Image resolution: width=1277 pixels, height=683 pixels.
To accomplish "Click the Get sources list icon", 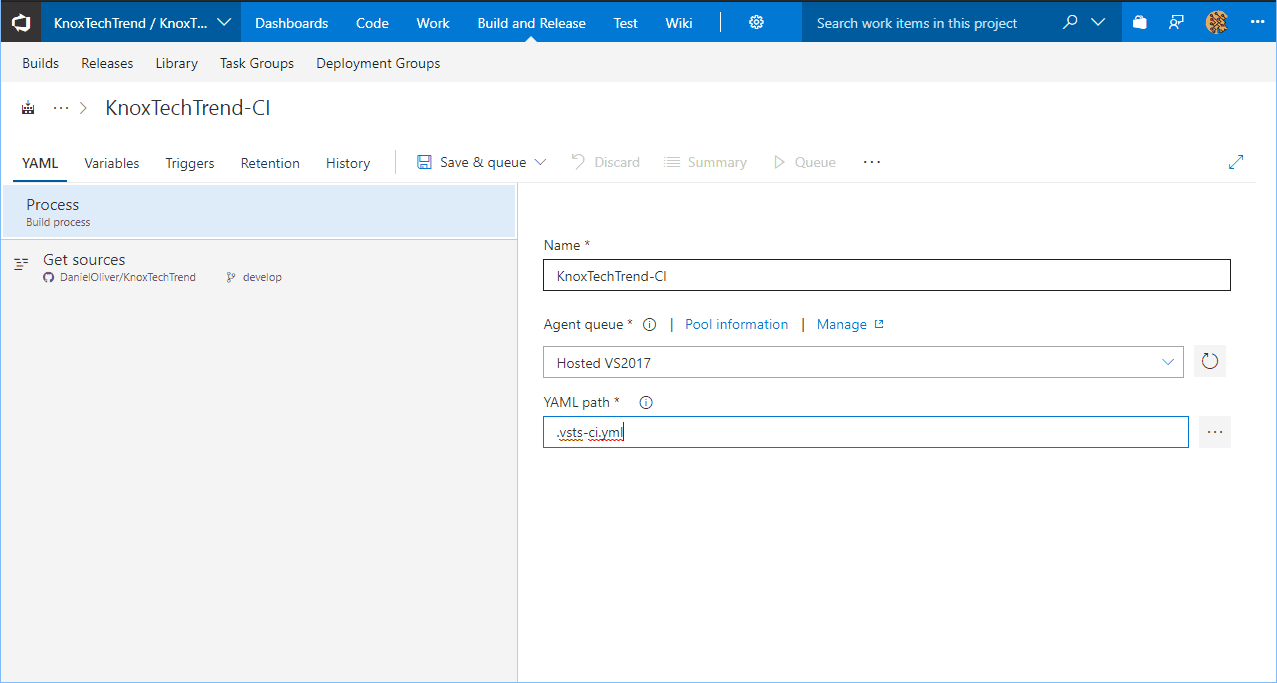I will [21, 264].
